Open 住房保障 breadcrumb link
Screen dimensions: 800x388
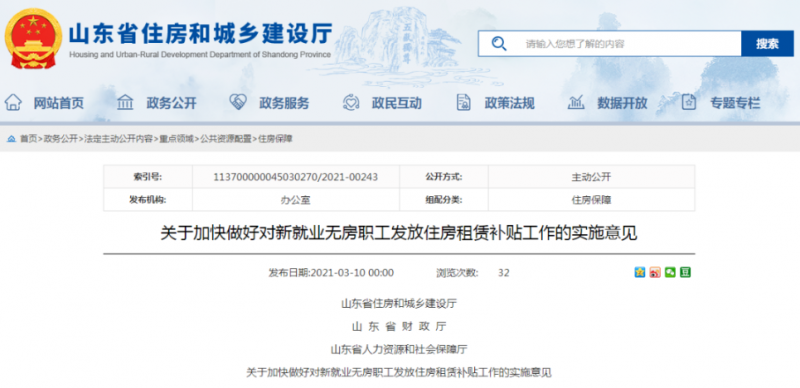[276, 138]
